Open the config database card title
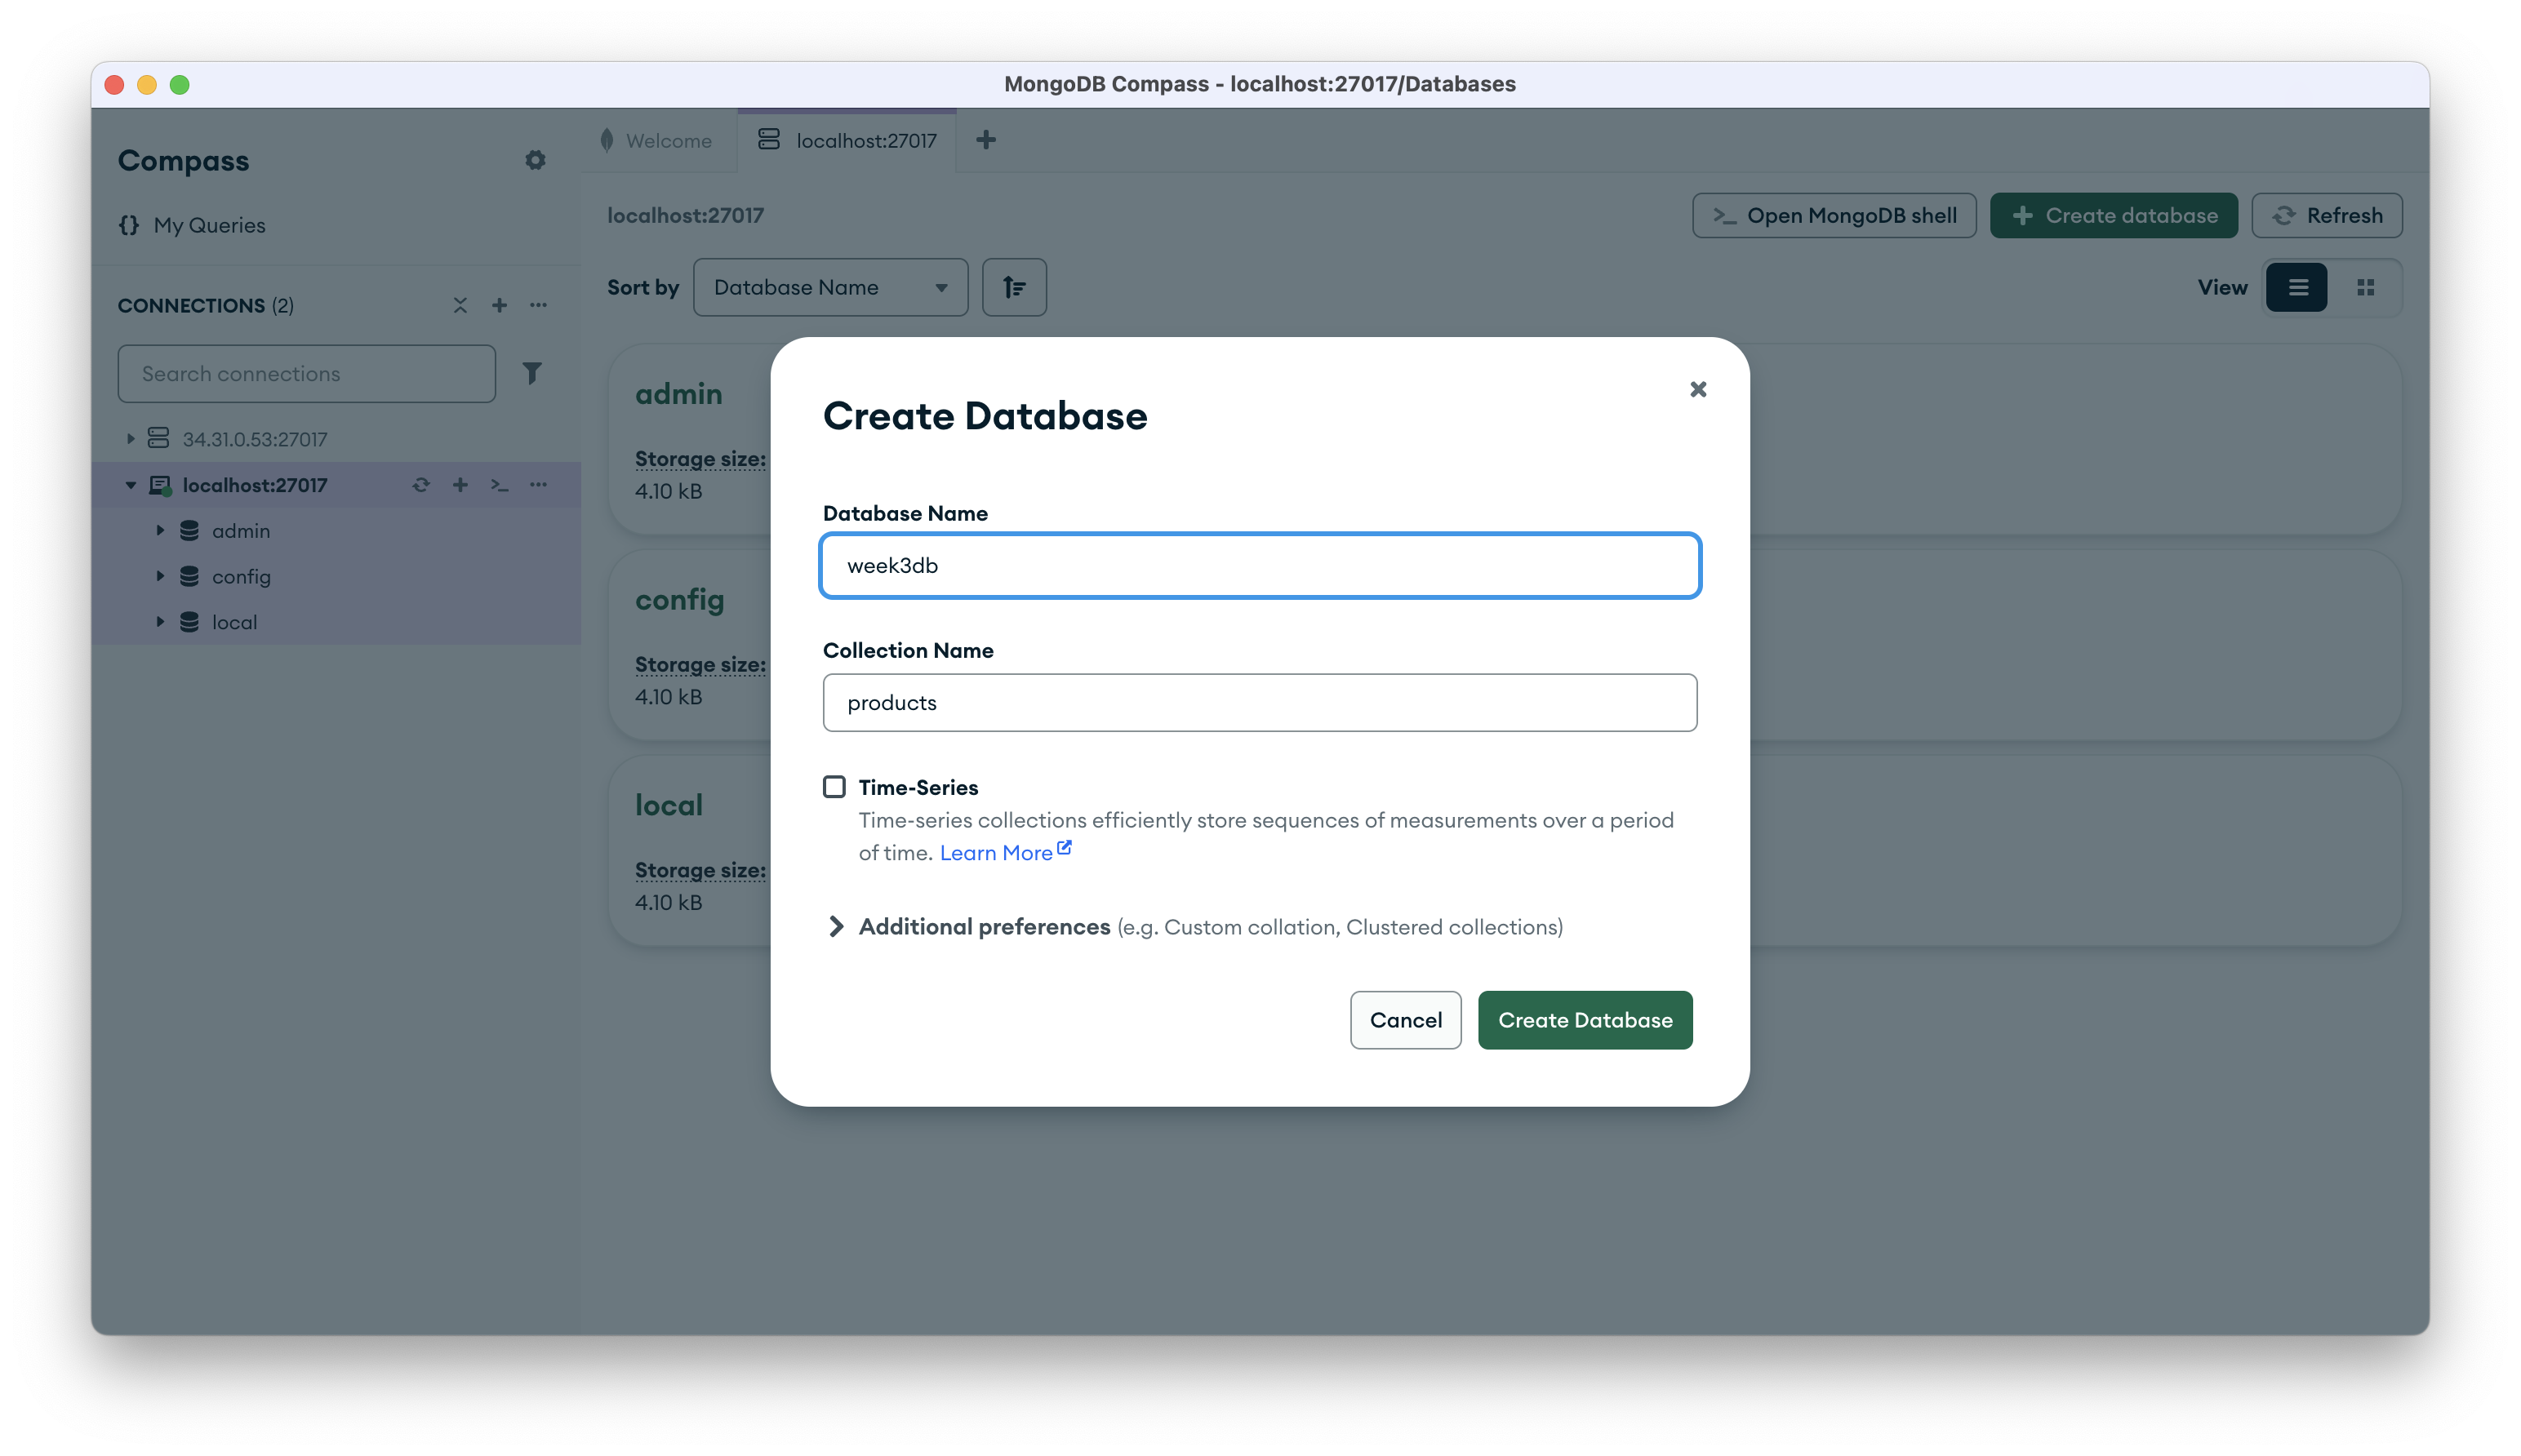 coord(679,600)
